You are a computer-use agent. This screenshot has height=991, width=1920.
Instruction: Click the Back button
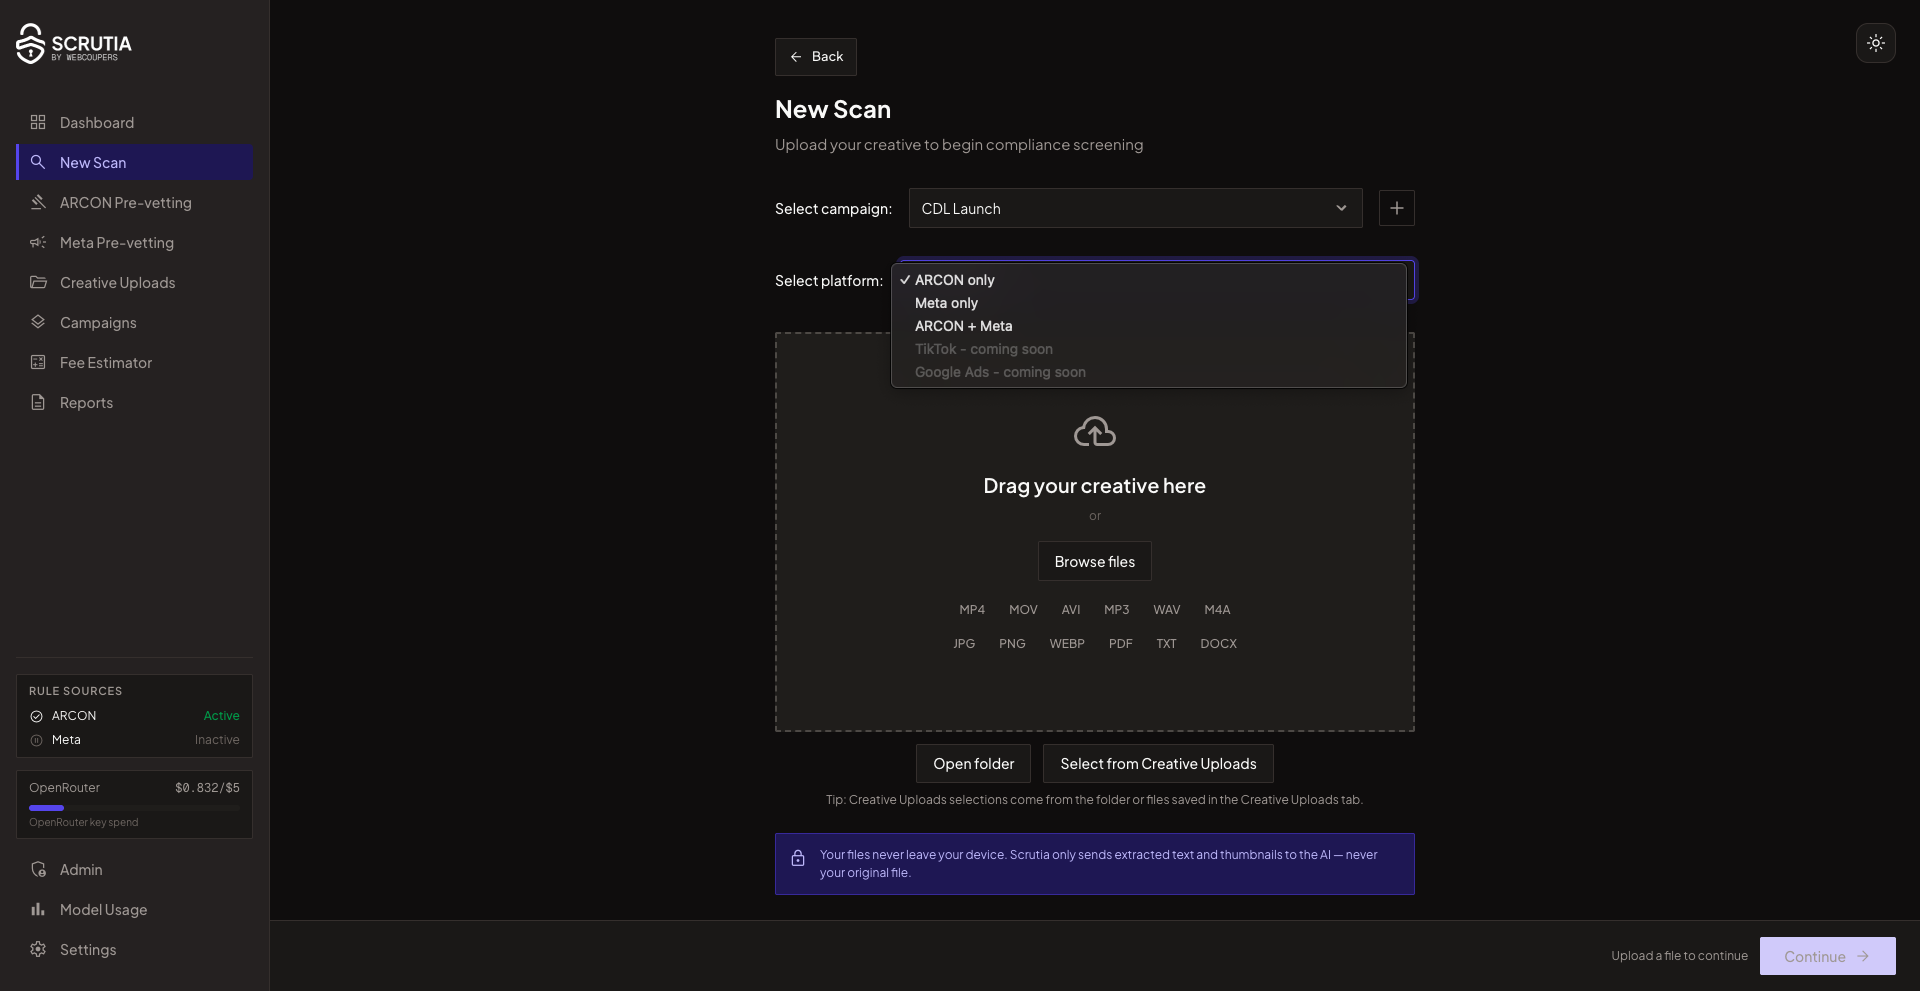click(815, 57)
